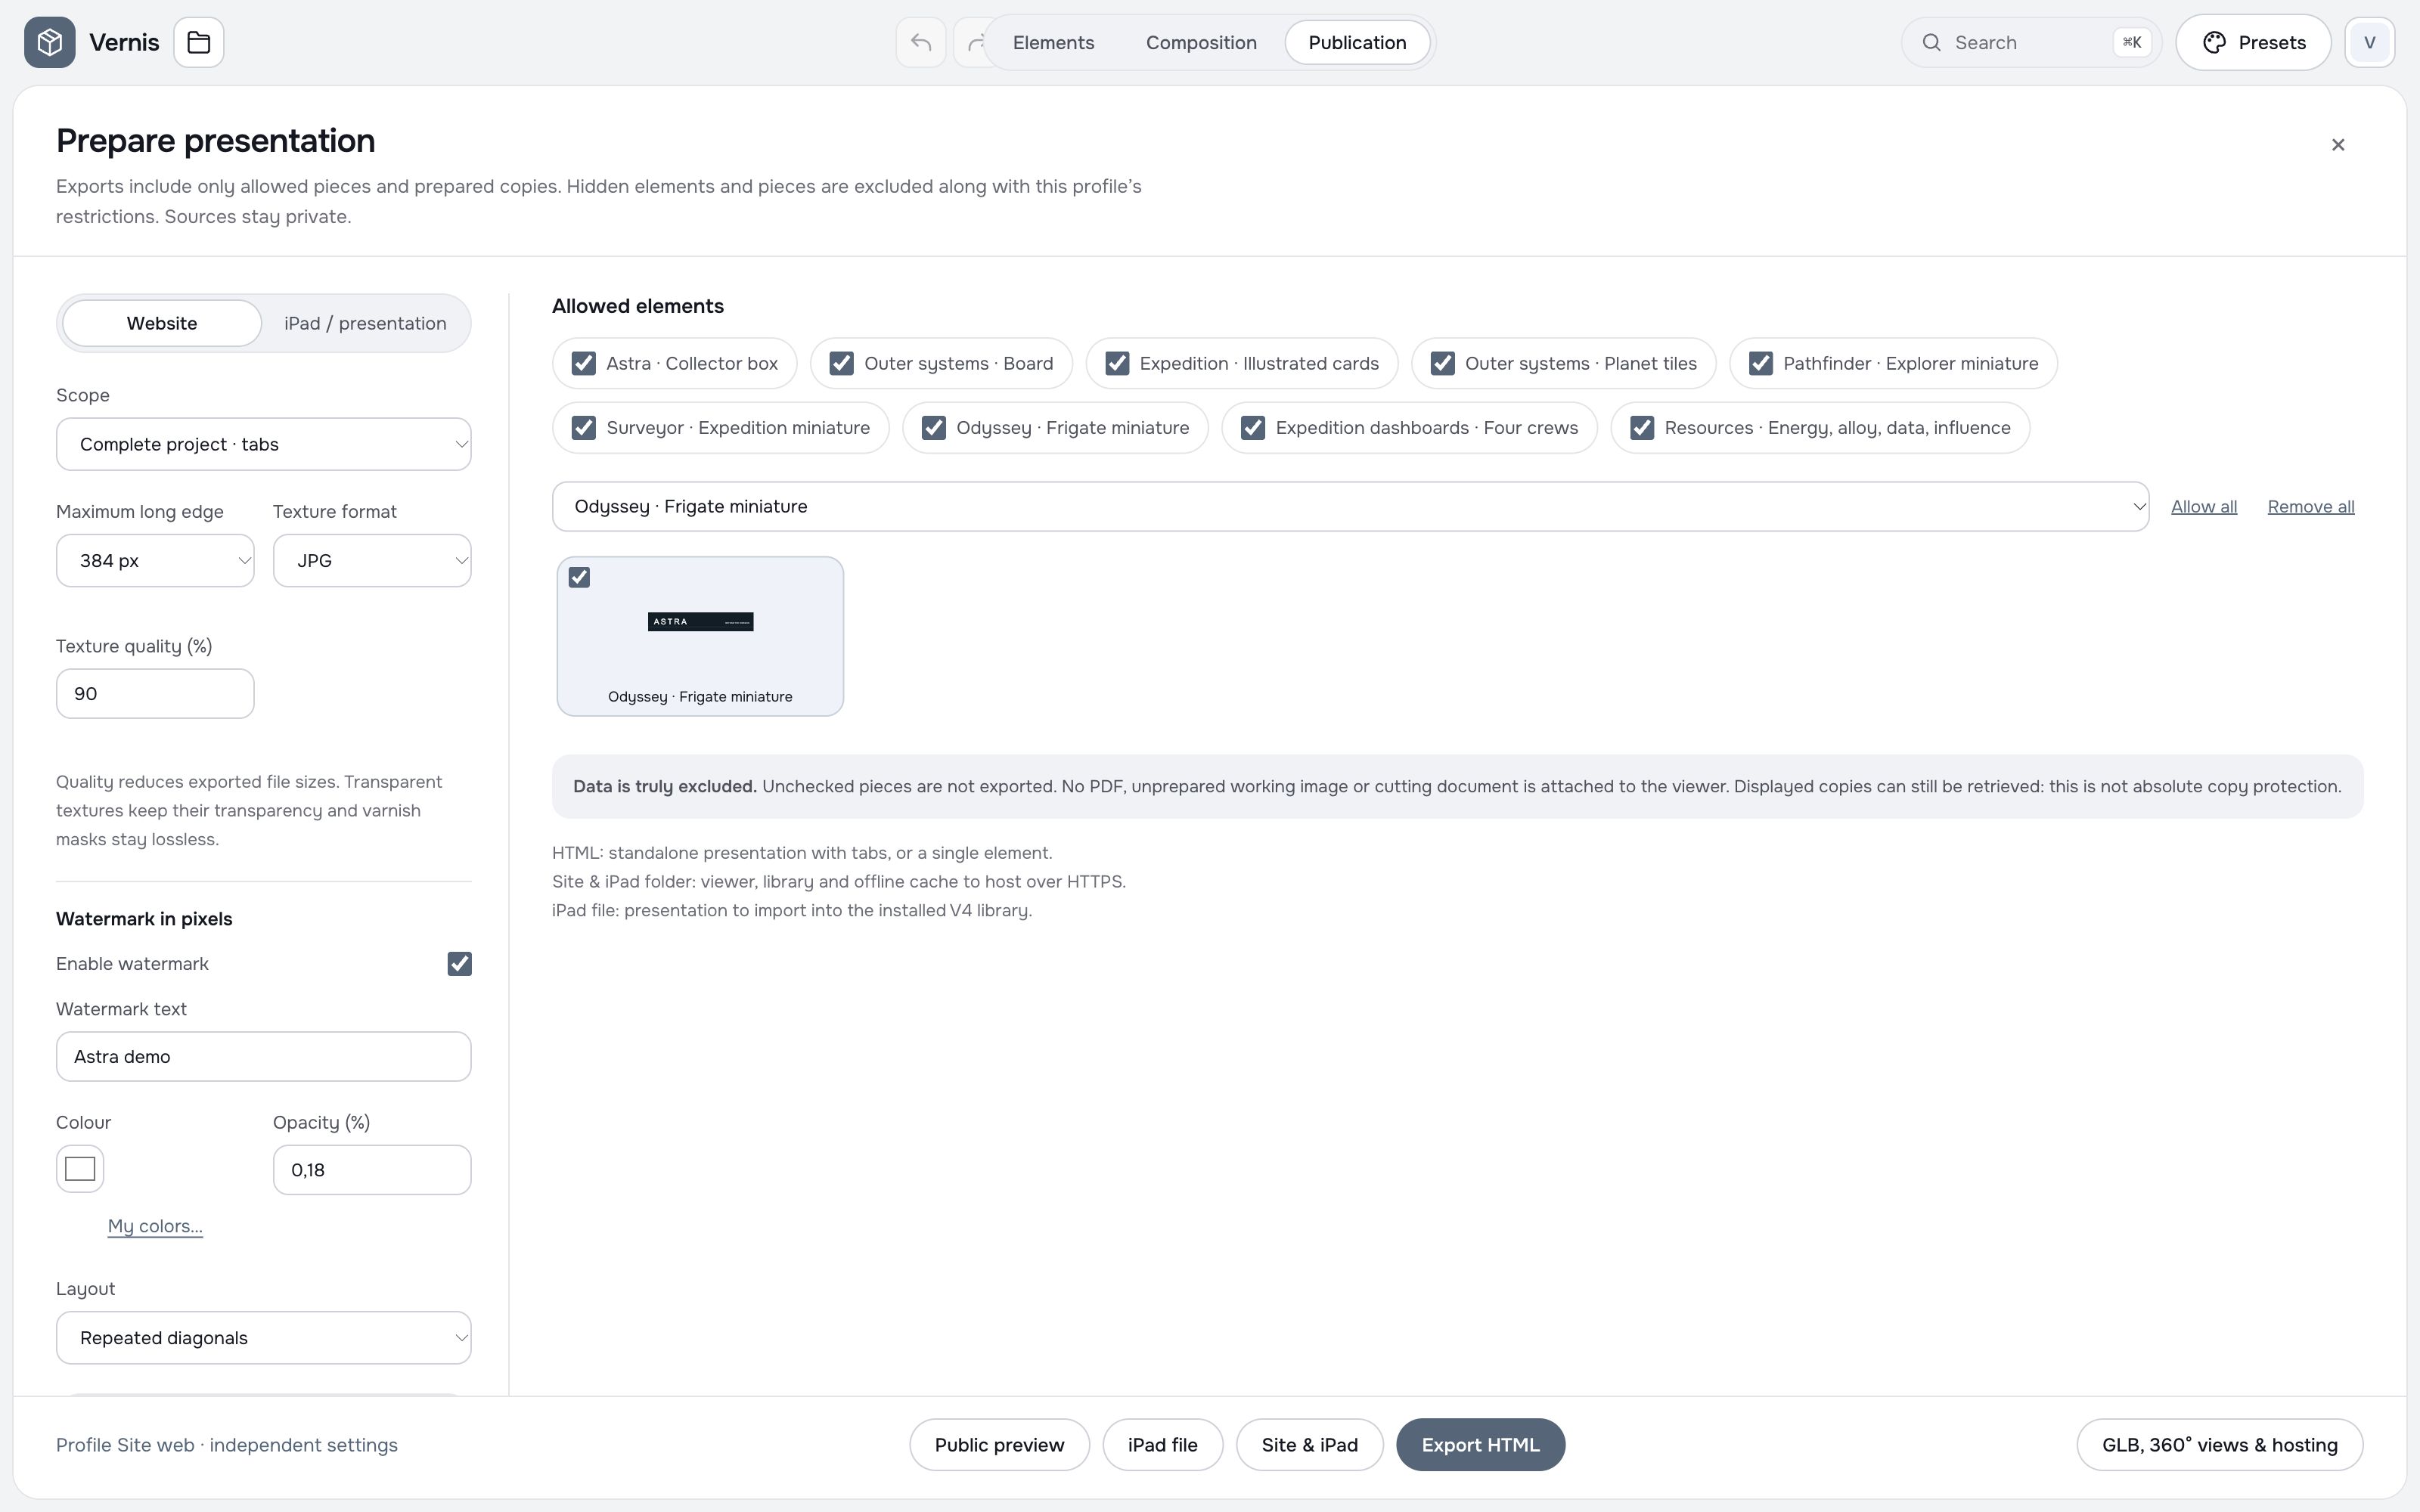Toggle Odyssey · Frigate miniature chip checkbox

934,428
